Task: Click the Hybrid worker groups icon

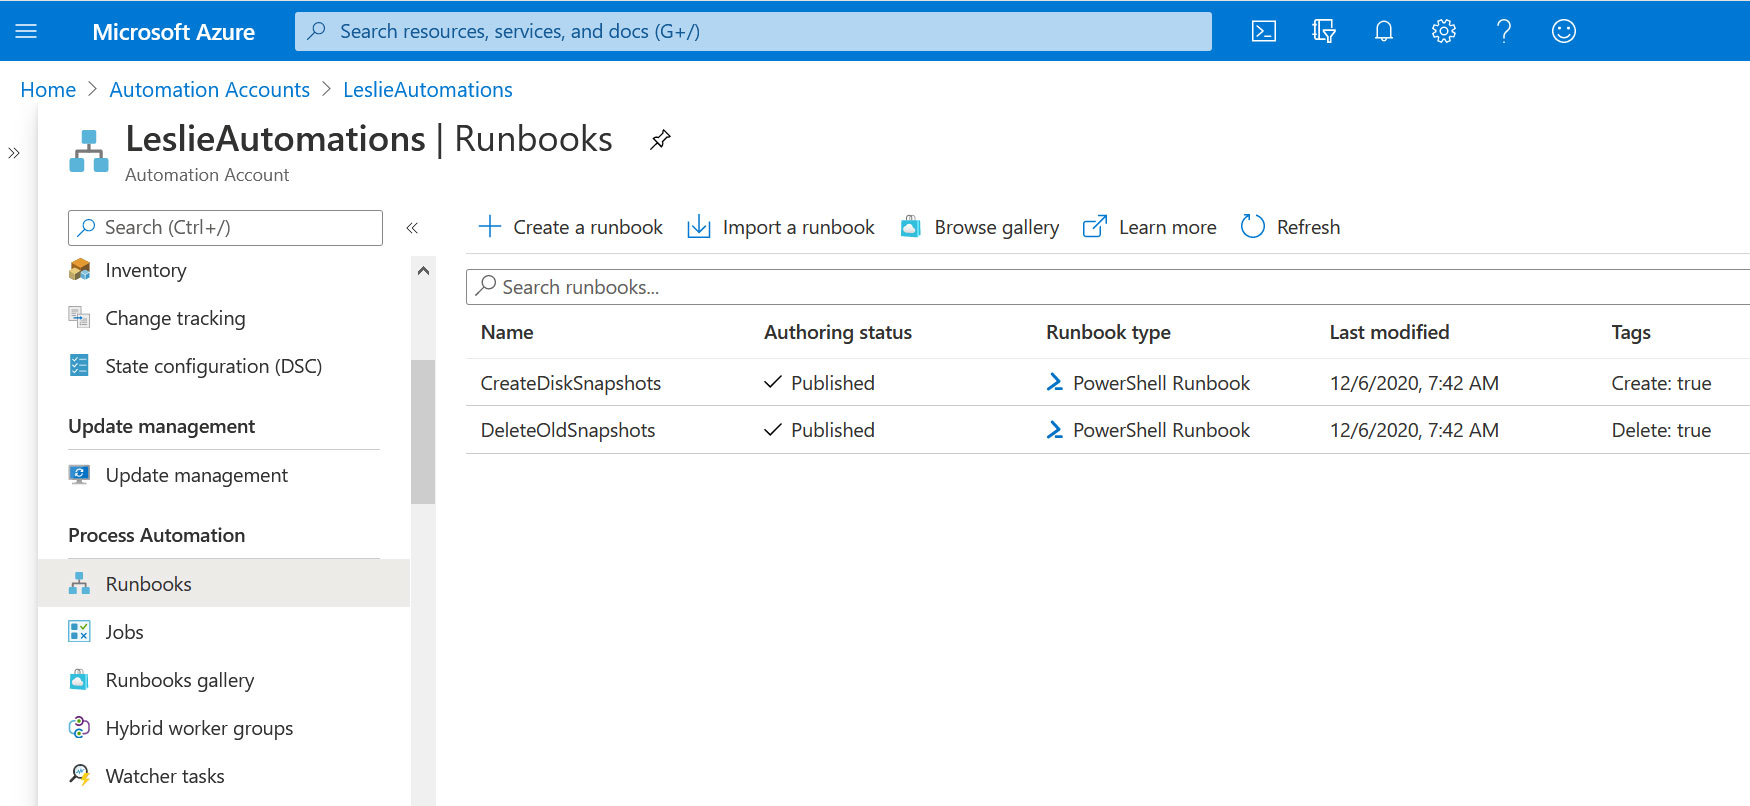Action: pos(79,727)
